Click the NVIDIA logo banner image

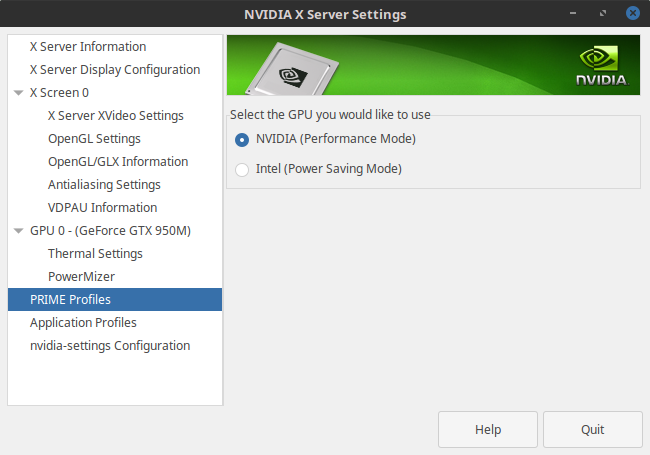click(433, 65)
